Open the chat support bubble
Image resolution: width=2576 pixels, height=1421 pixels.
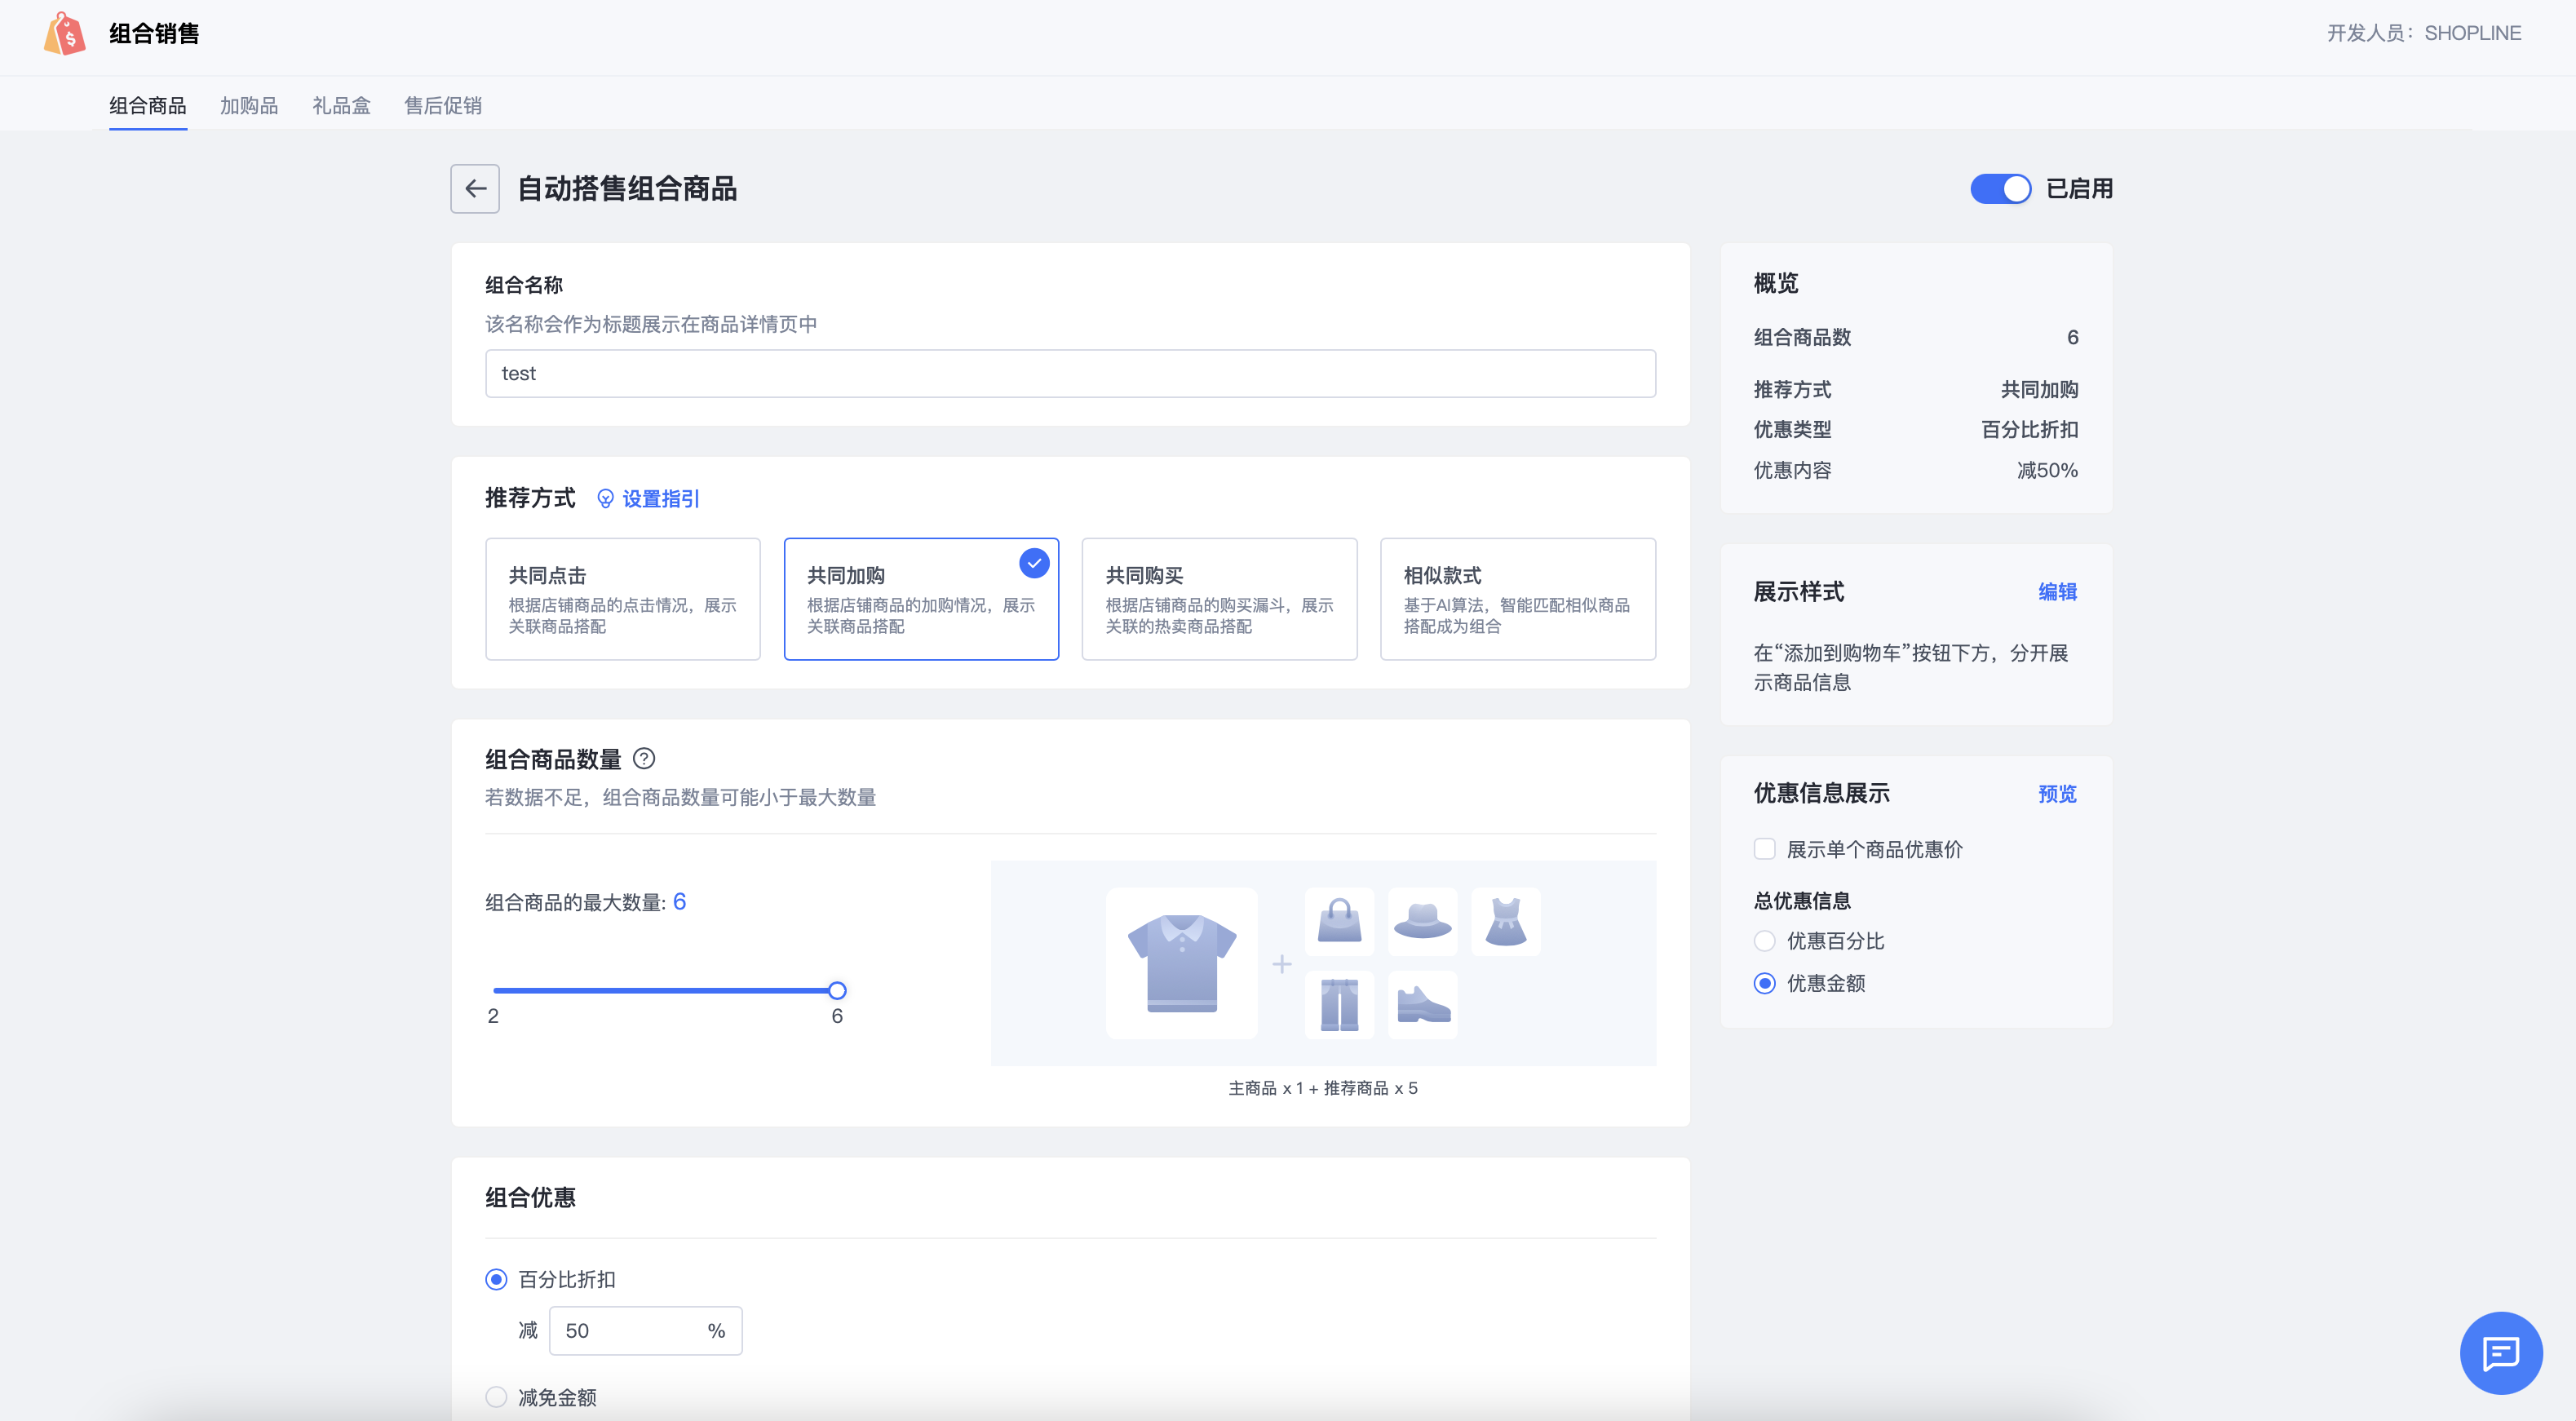2500,1352
